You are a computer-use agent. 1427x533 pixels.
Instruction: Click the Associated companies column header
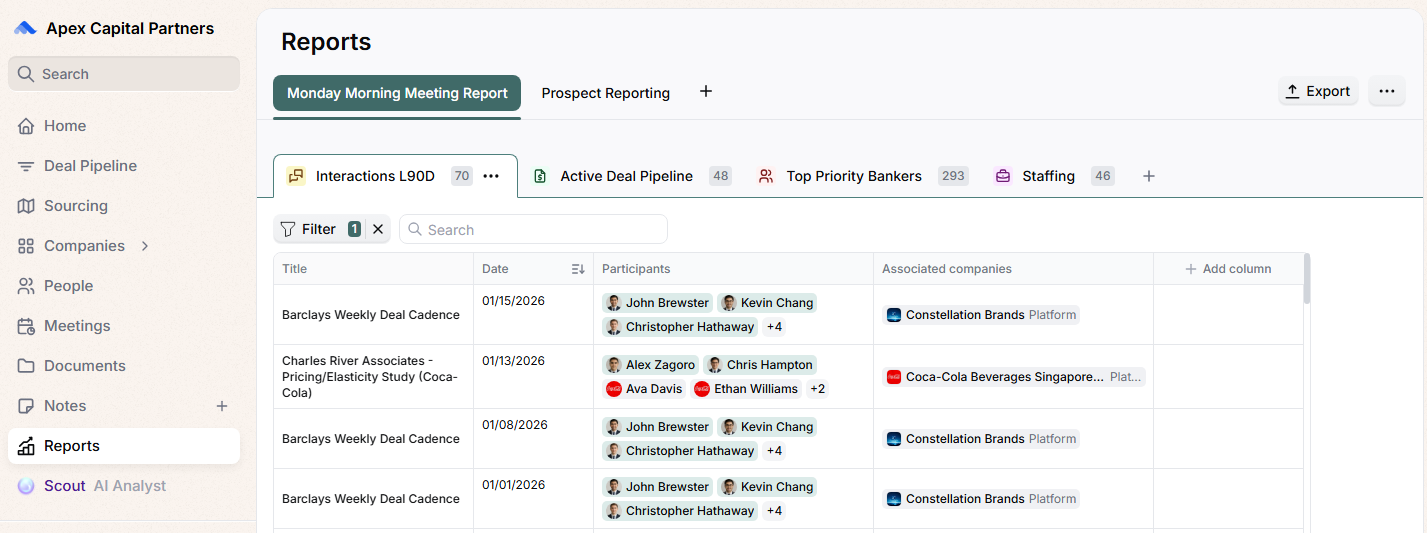click(x=1013, y=269)
